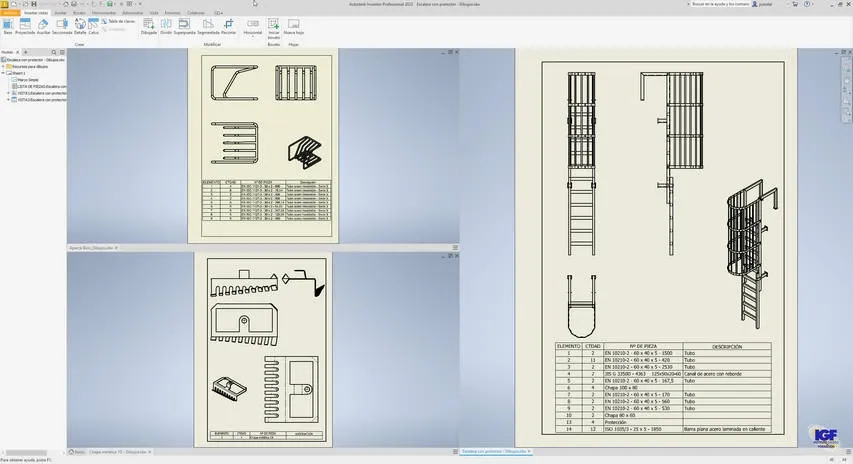Screen dimensions: 853x464
Task: Click Save icon in quick access toolbar
Action: point(34,4)
